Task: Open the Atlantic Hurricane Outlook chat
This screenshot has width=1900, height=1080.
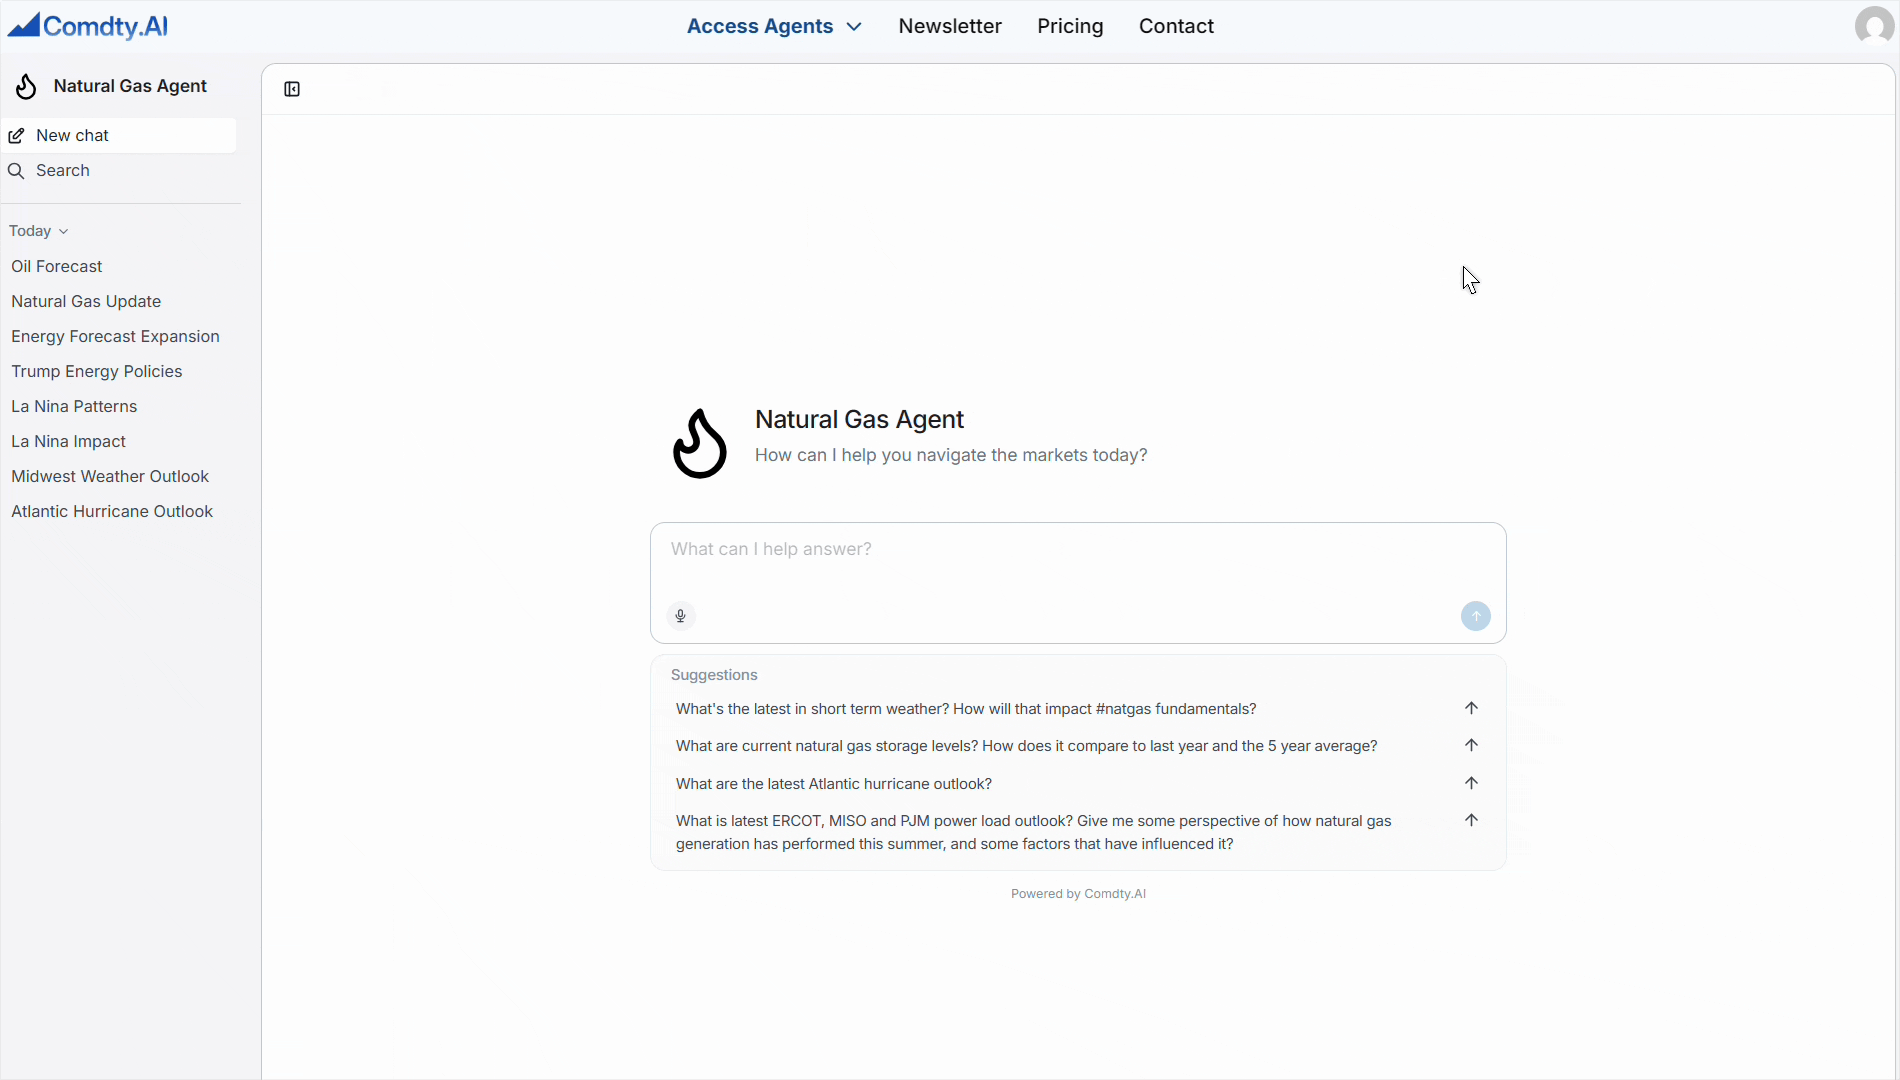Action: tap(112, 512)
